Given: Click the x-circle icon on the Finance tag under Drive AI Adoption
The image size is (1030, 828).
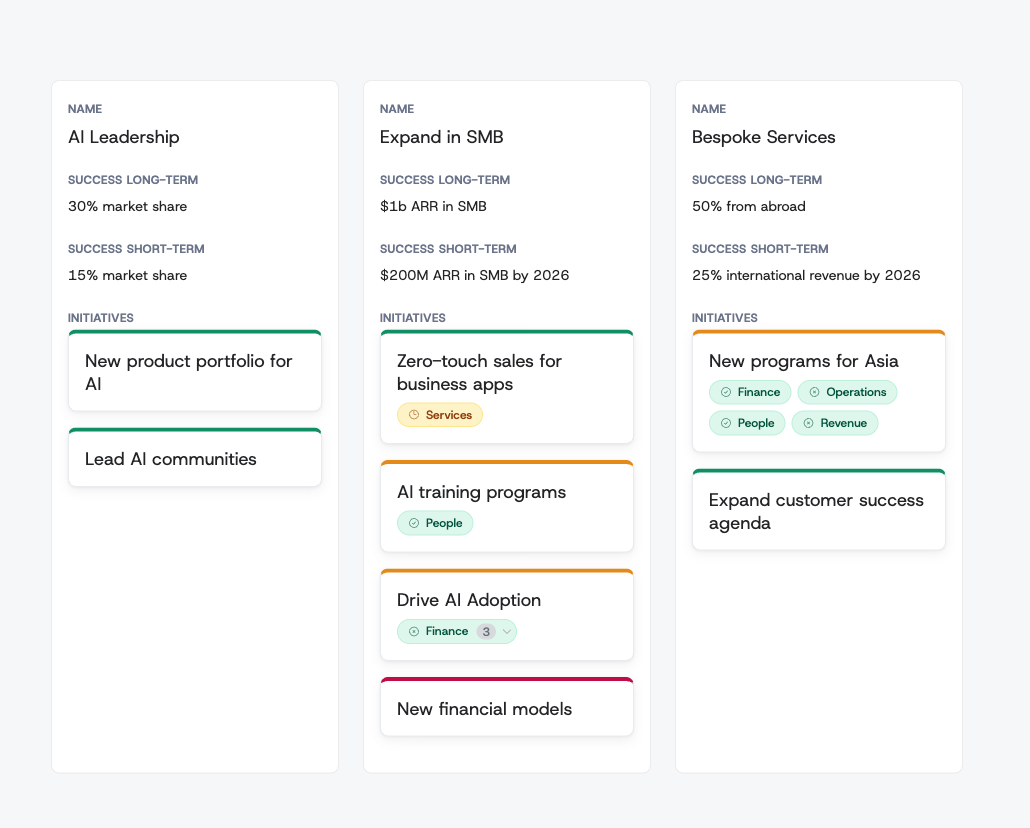Looking at the screenshot, I should point(414,632).
